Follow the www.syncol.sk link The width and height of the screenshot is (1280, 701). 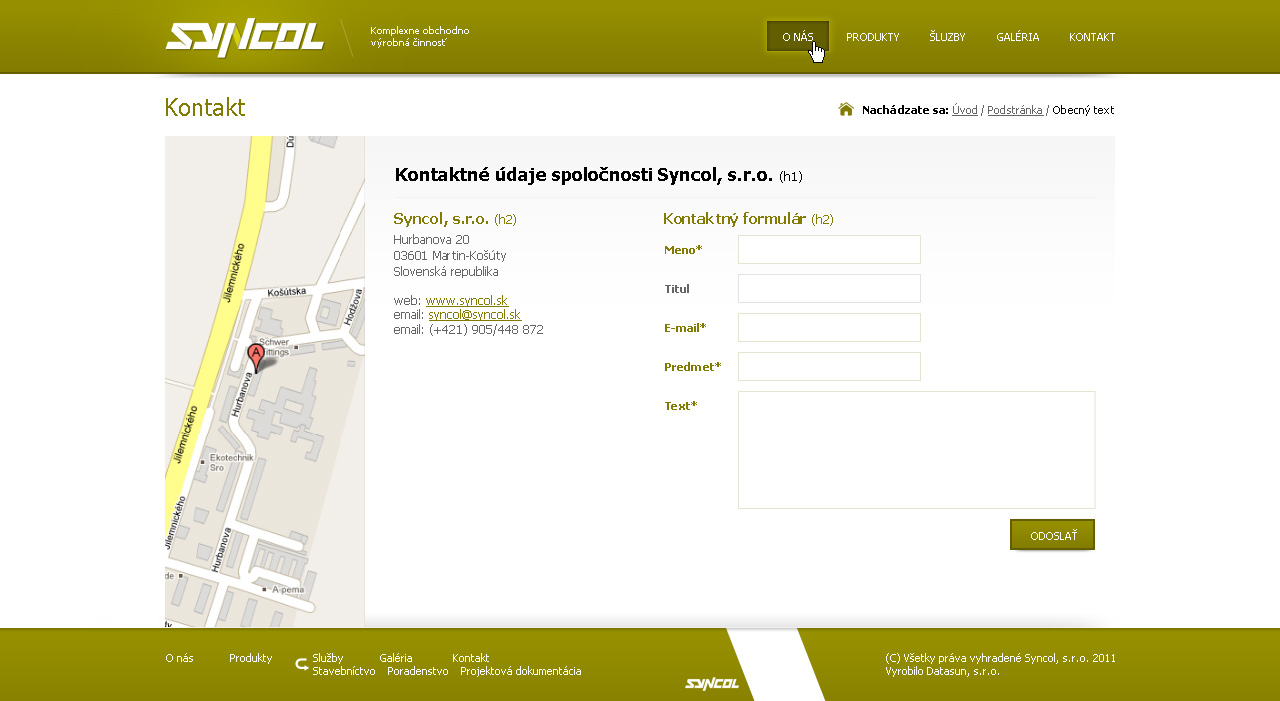tap(466, 300)
